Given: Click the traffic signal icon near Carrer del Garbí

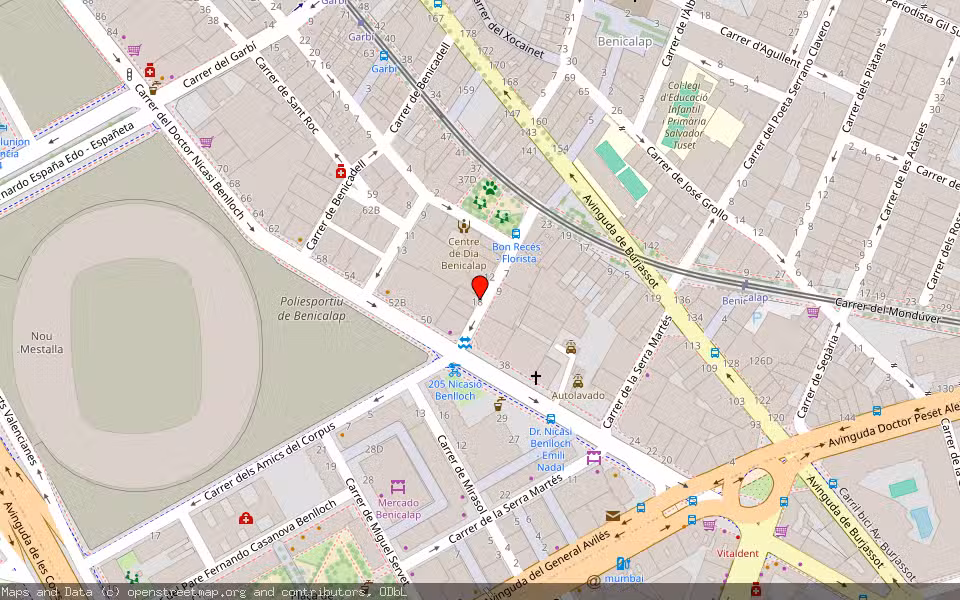Looking at the screenshot, I should tap(129, 75).
